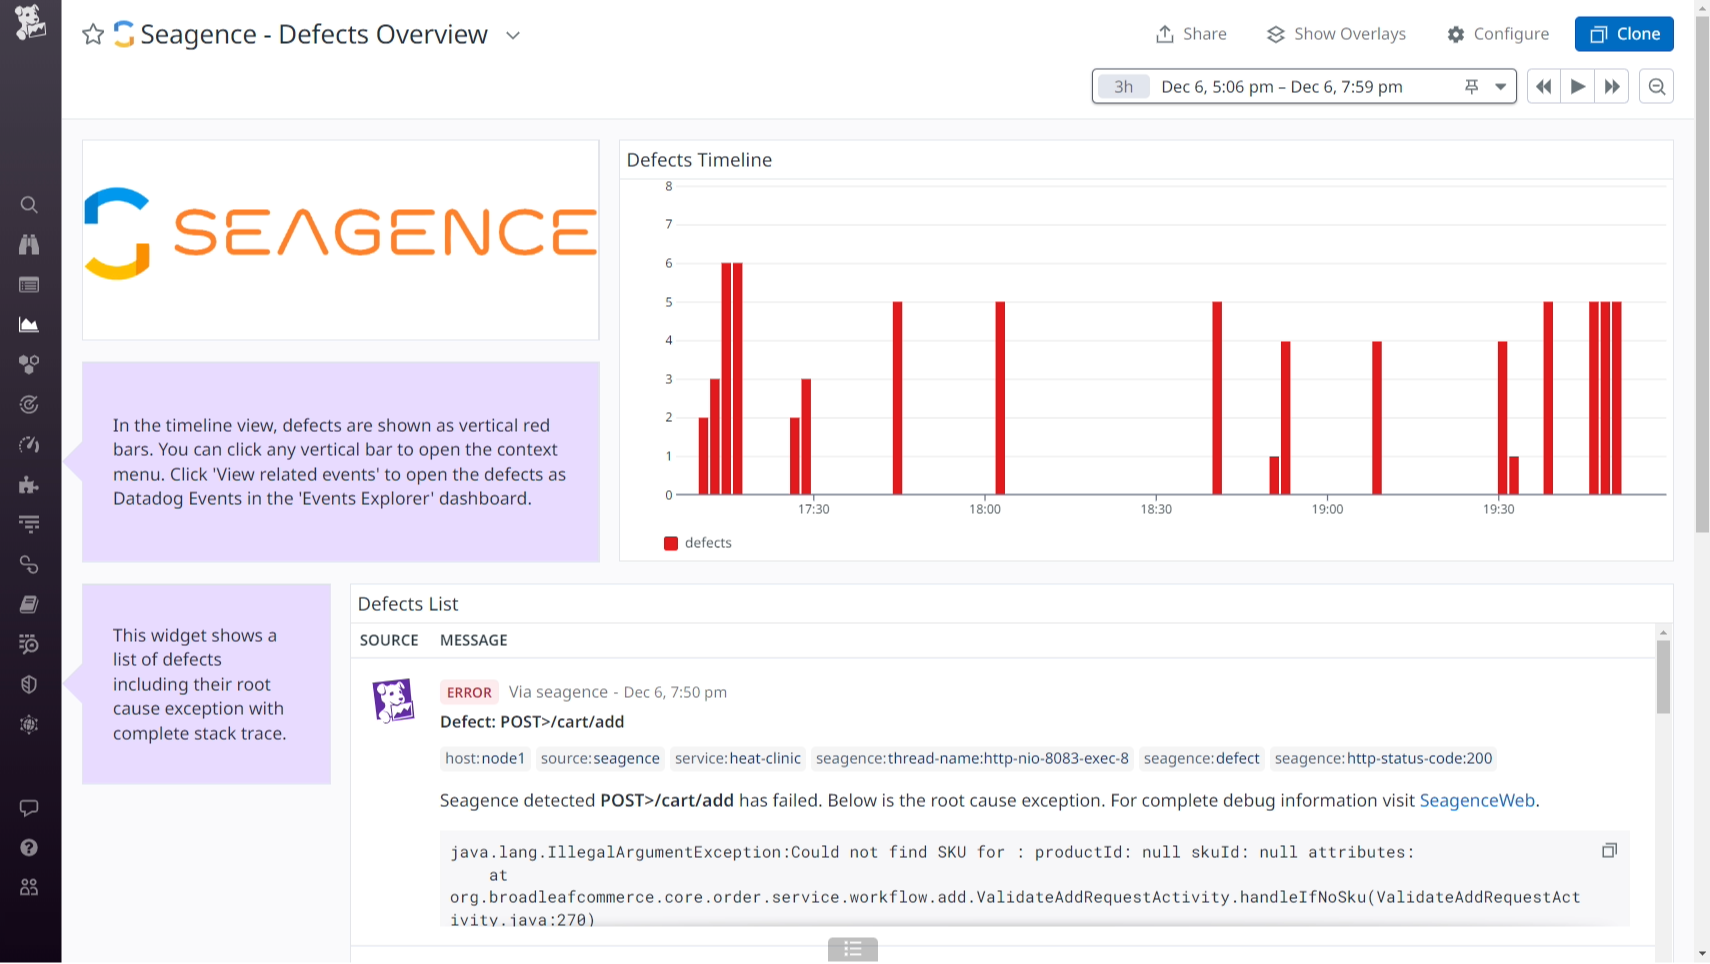The image size is (1710, 964).
Task: Open the dashboard title dropdown chevron
Action: [513, 35]
